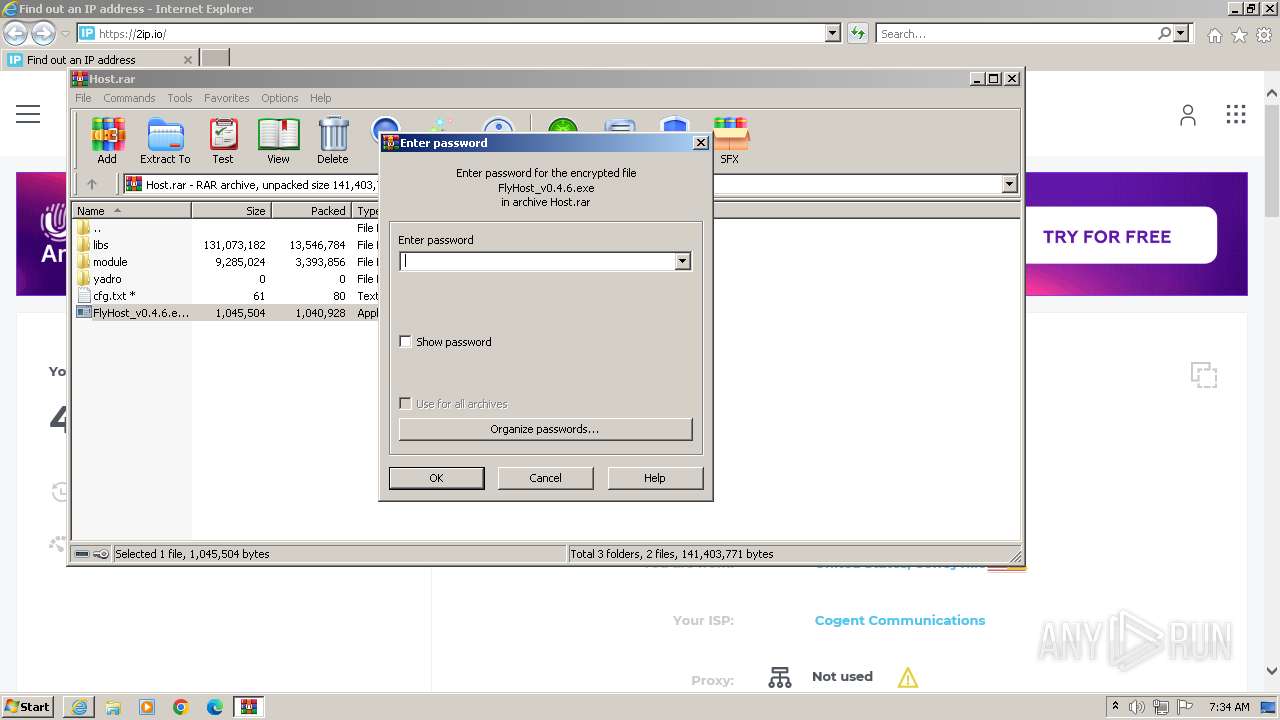This screenshot has width=1280, height=720.
Task: Click the Delete trash can icon
Action: click(333, 140)
